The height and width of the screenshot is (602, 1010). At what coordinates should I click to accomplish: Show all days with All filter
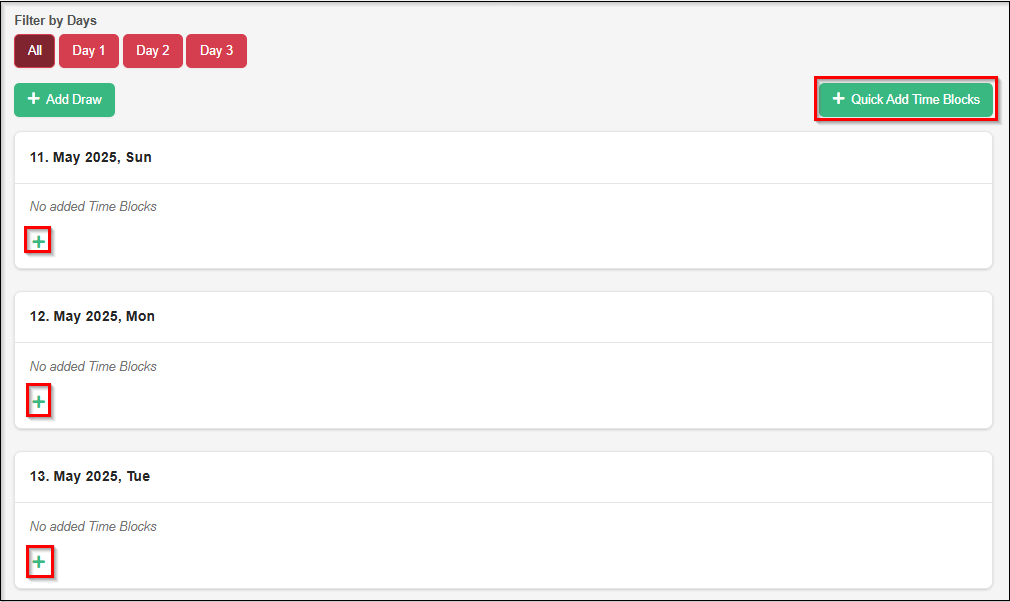pyautogui.click(x=35, y=51)
